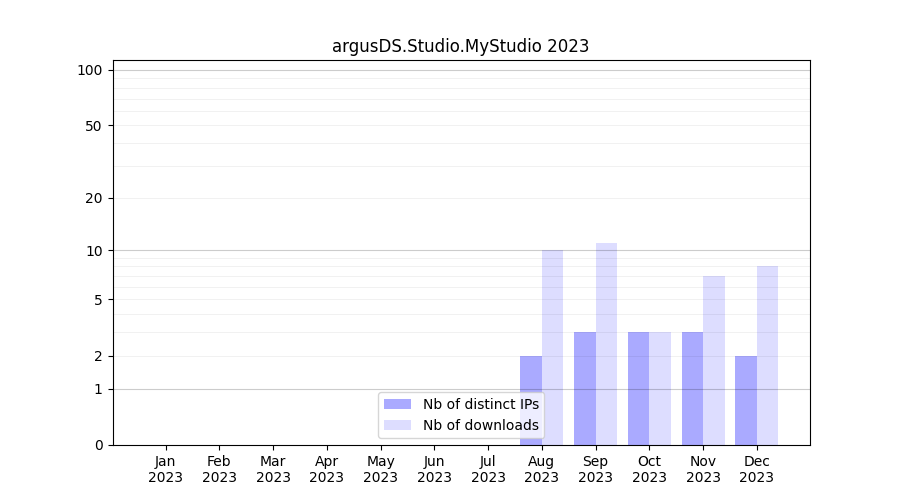This screenshot has height=500, width=900.
Task: Click the Dec 2023 distinct IPs bar
Action: pyautogui.click(x=746, y=400)
